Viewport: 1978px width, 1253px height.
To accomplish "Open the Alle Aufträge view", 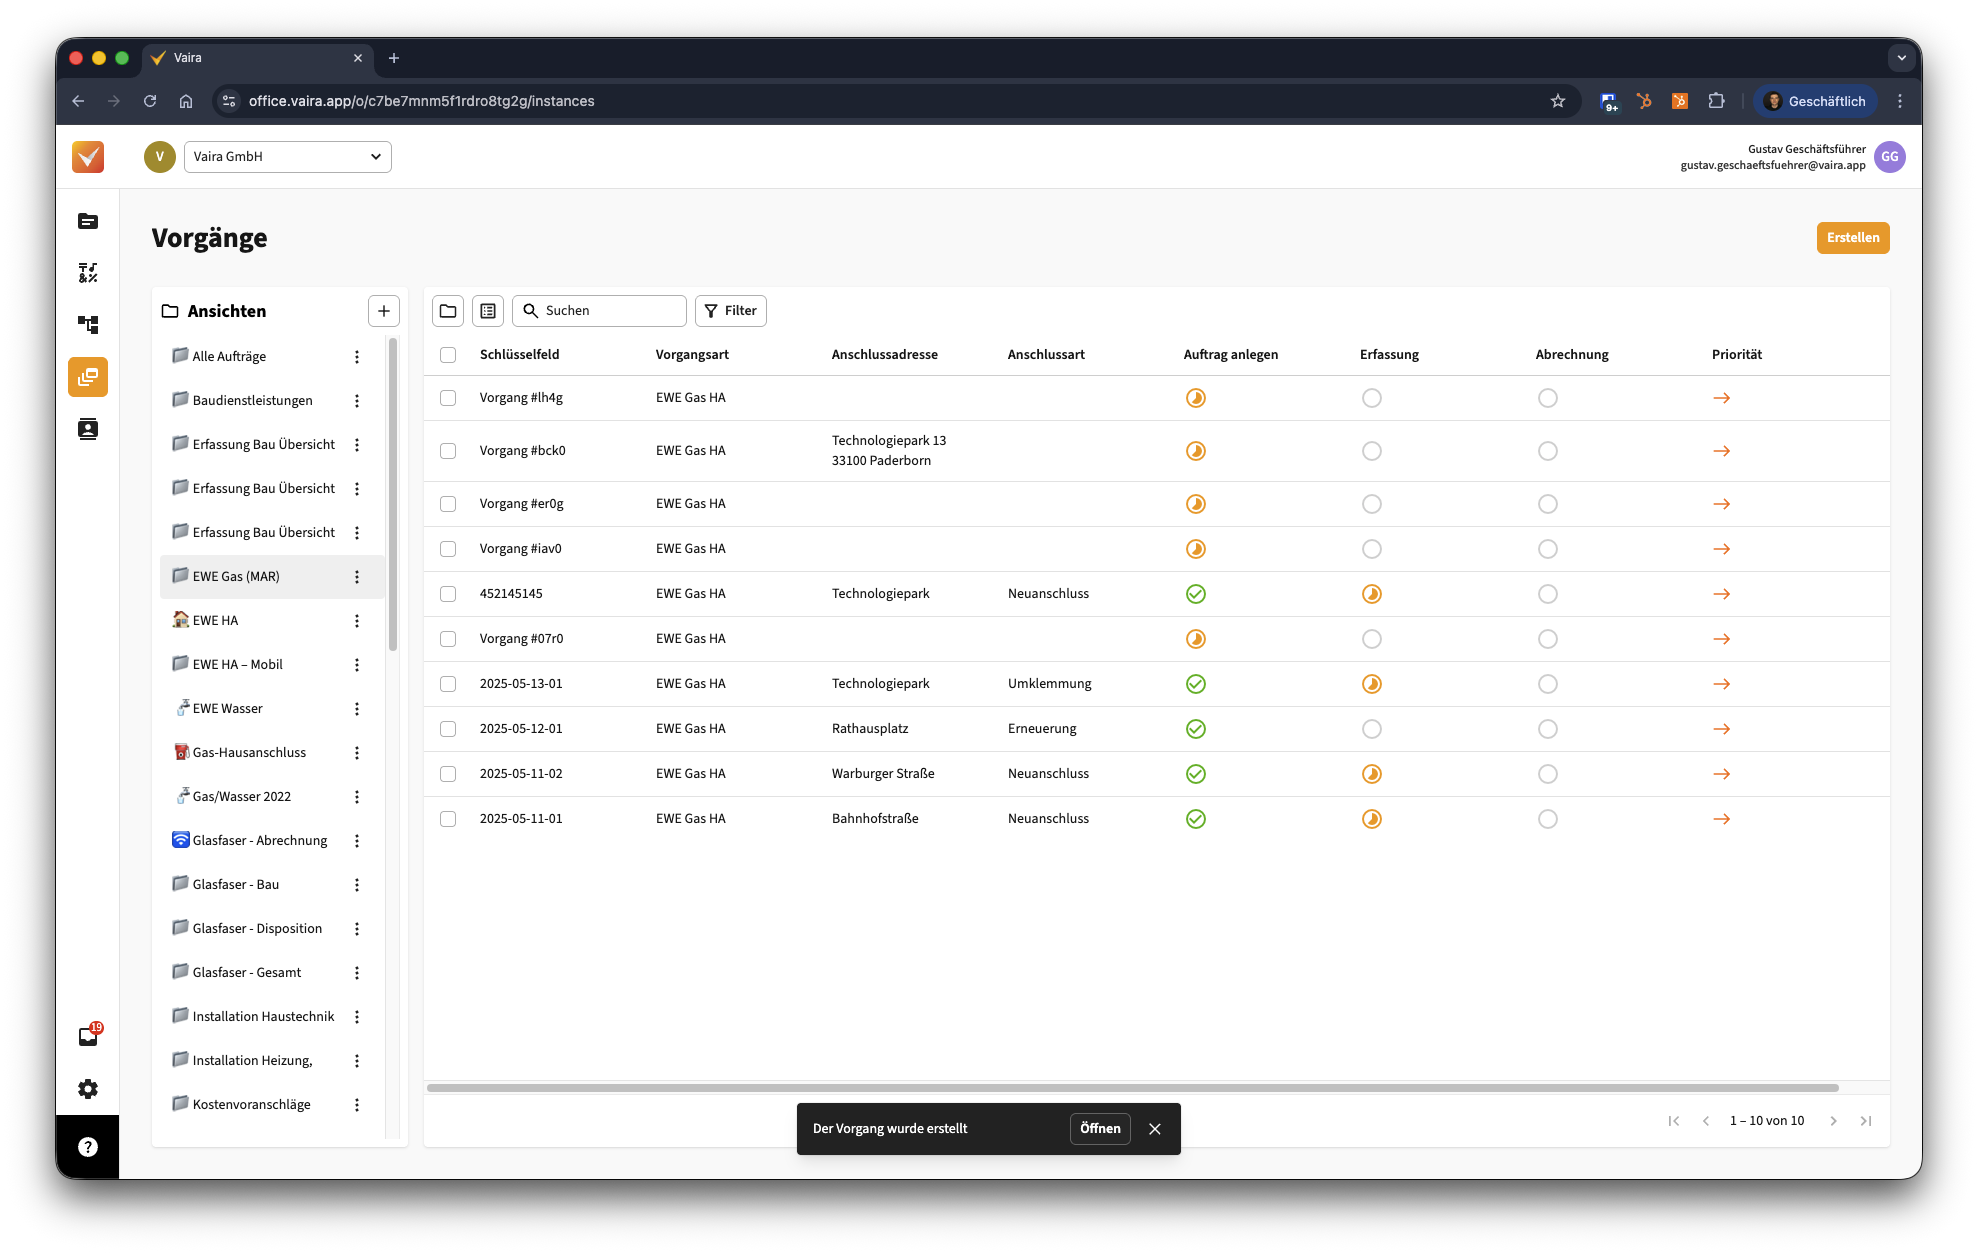I will [229, 357].
